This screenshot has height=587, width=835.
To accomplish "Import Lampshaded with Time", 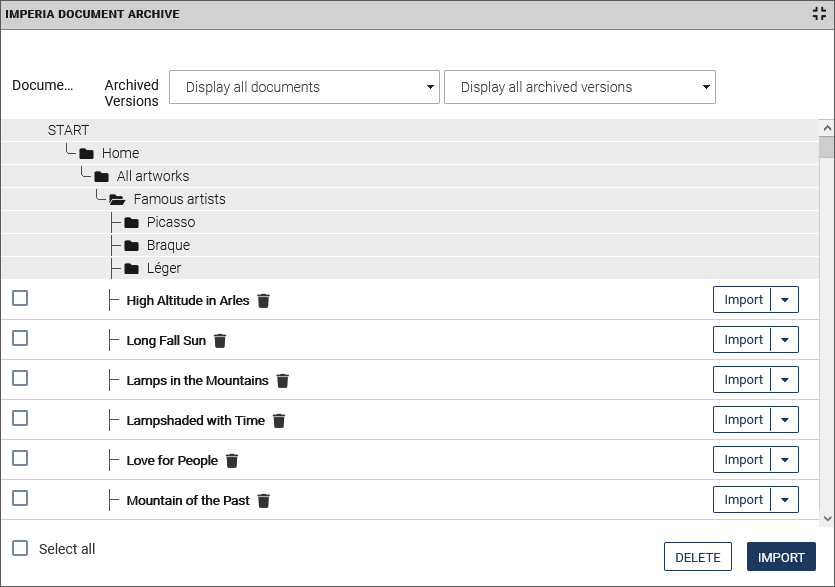I will coord(742,420).
